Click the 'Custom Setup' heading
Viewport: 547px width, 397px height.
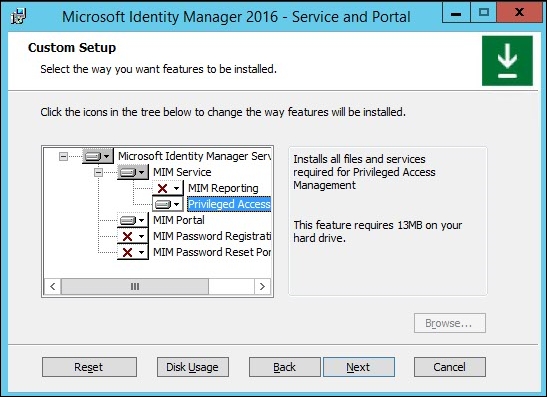click(x=72, y=47)
